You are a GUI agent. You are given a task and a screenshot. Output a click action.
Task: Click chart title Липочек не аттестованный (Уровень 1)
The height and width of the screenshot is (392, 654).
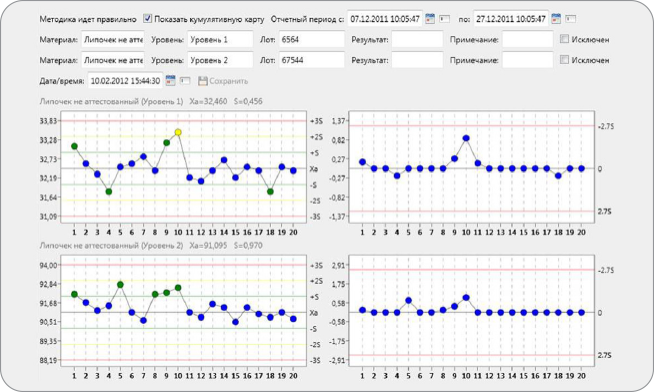111,101
